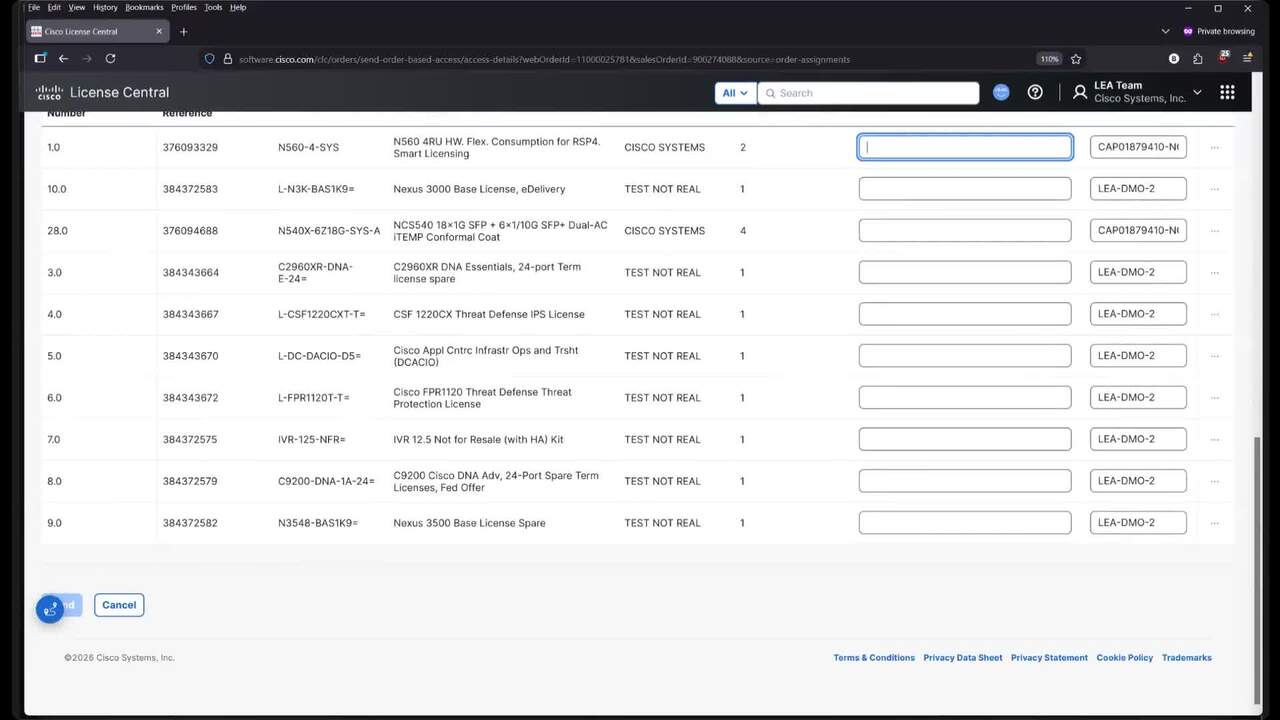Open the Bookmarks menu
This screenshot has width=1280, height=720.
[x=144, y=7]
